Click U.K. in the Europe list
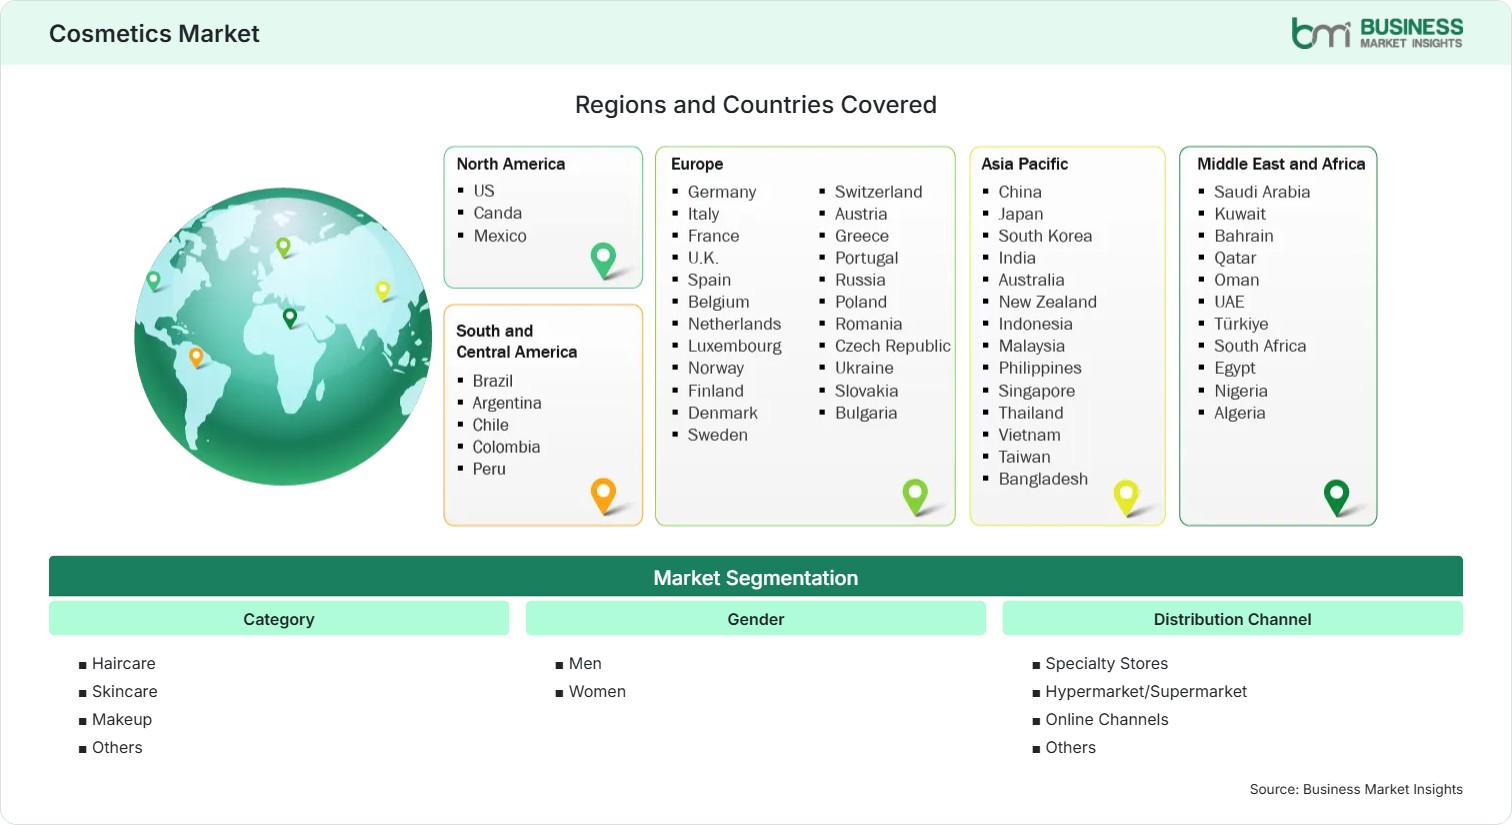The height and width of the screenshot is (825, 1512). (x=703, y=258)
